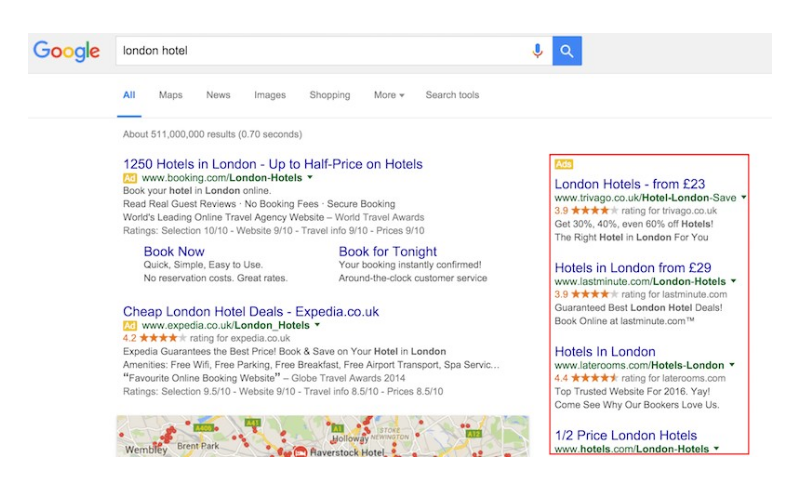Switch to the Images tab
806x503 pixels.
point(270,95)
